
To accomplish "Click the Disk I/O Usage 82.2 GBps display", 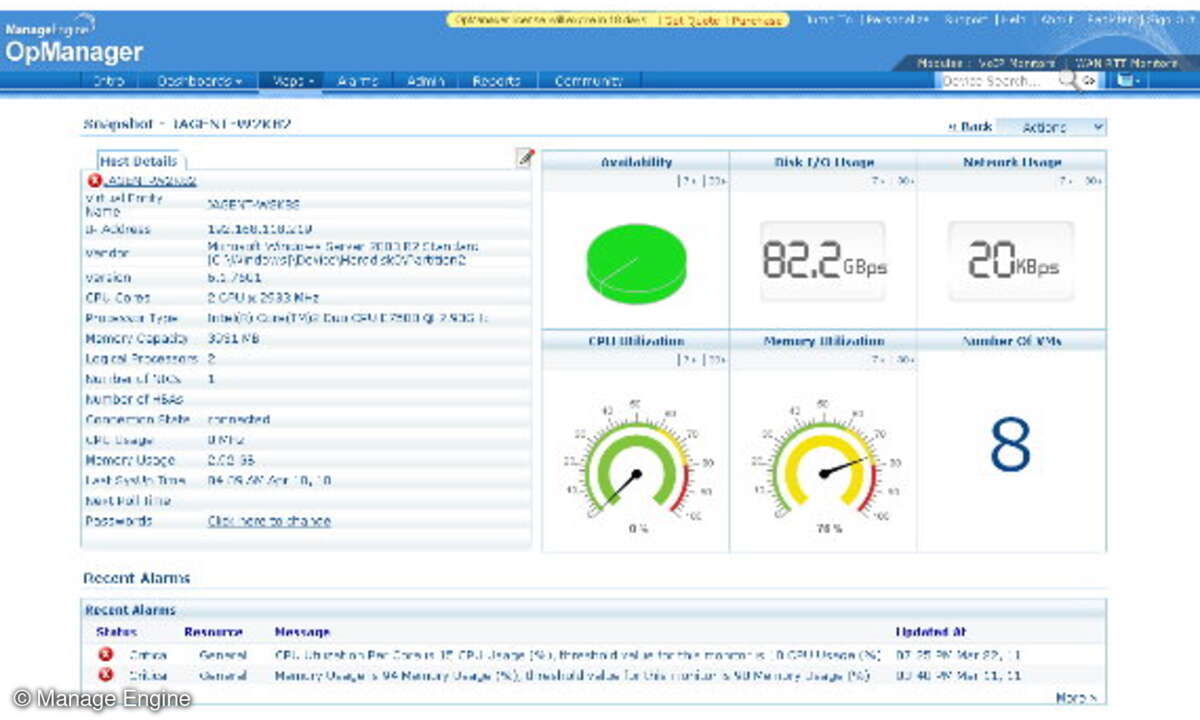I will [824, 261].
